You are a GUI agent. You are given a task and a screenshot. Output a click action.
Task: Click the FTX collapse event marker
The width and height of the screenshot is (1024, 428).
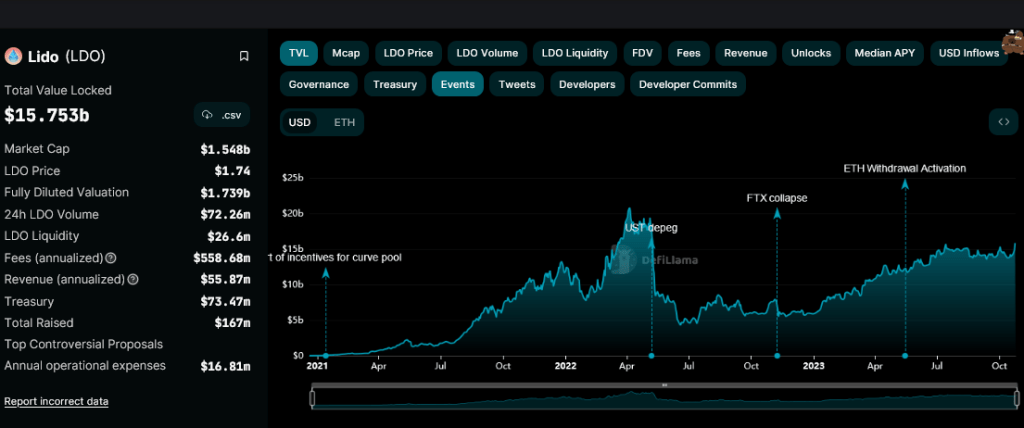[777, 355]
